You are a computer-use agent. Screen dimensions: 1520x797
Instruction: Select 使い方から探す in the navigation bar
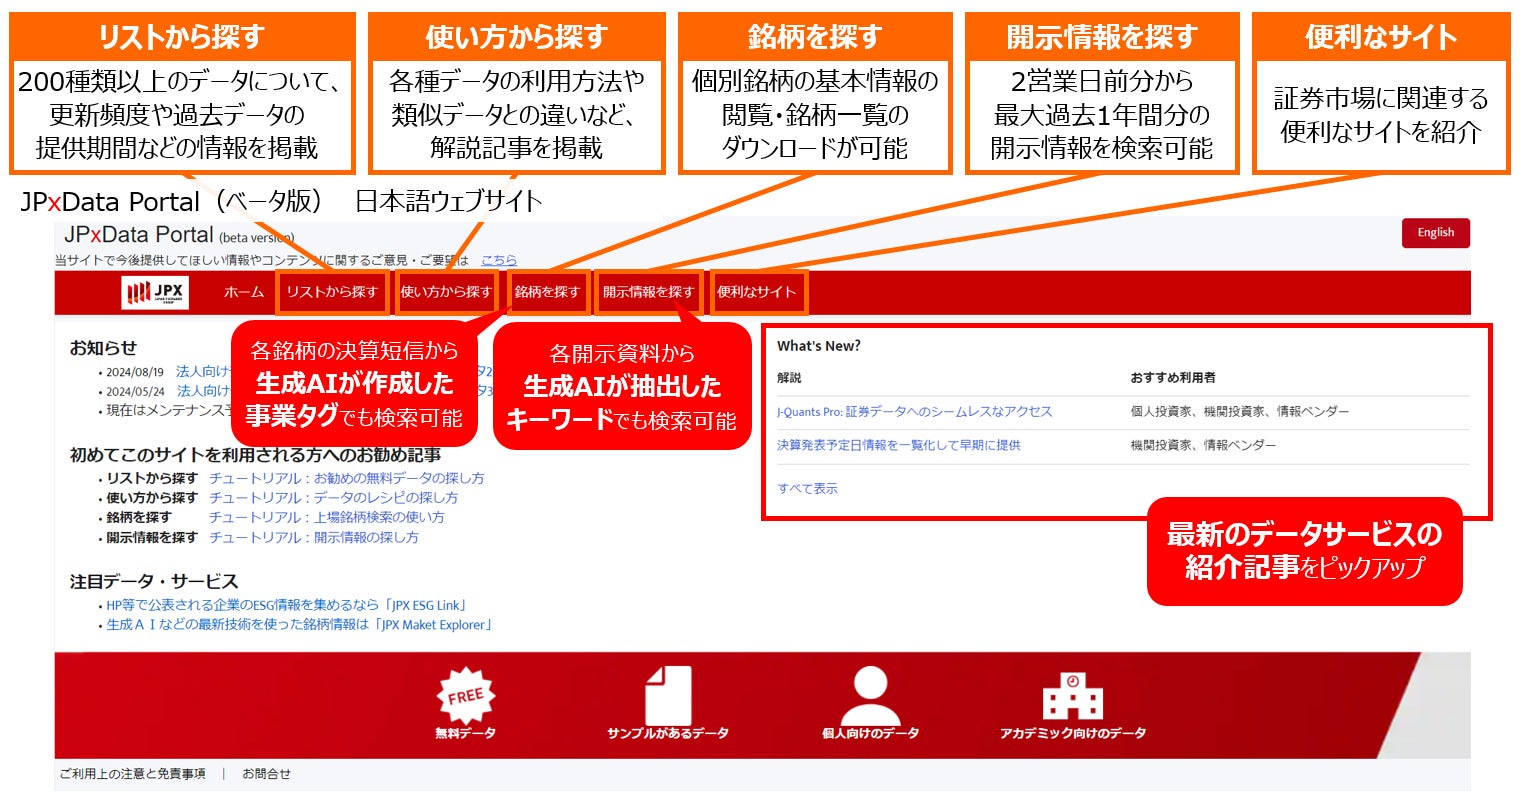point(446,292)
